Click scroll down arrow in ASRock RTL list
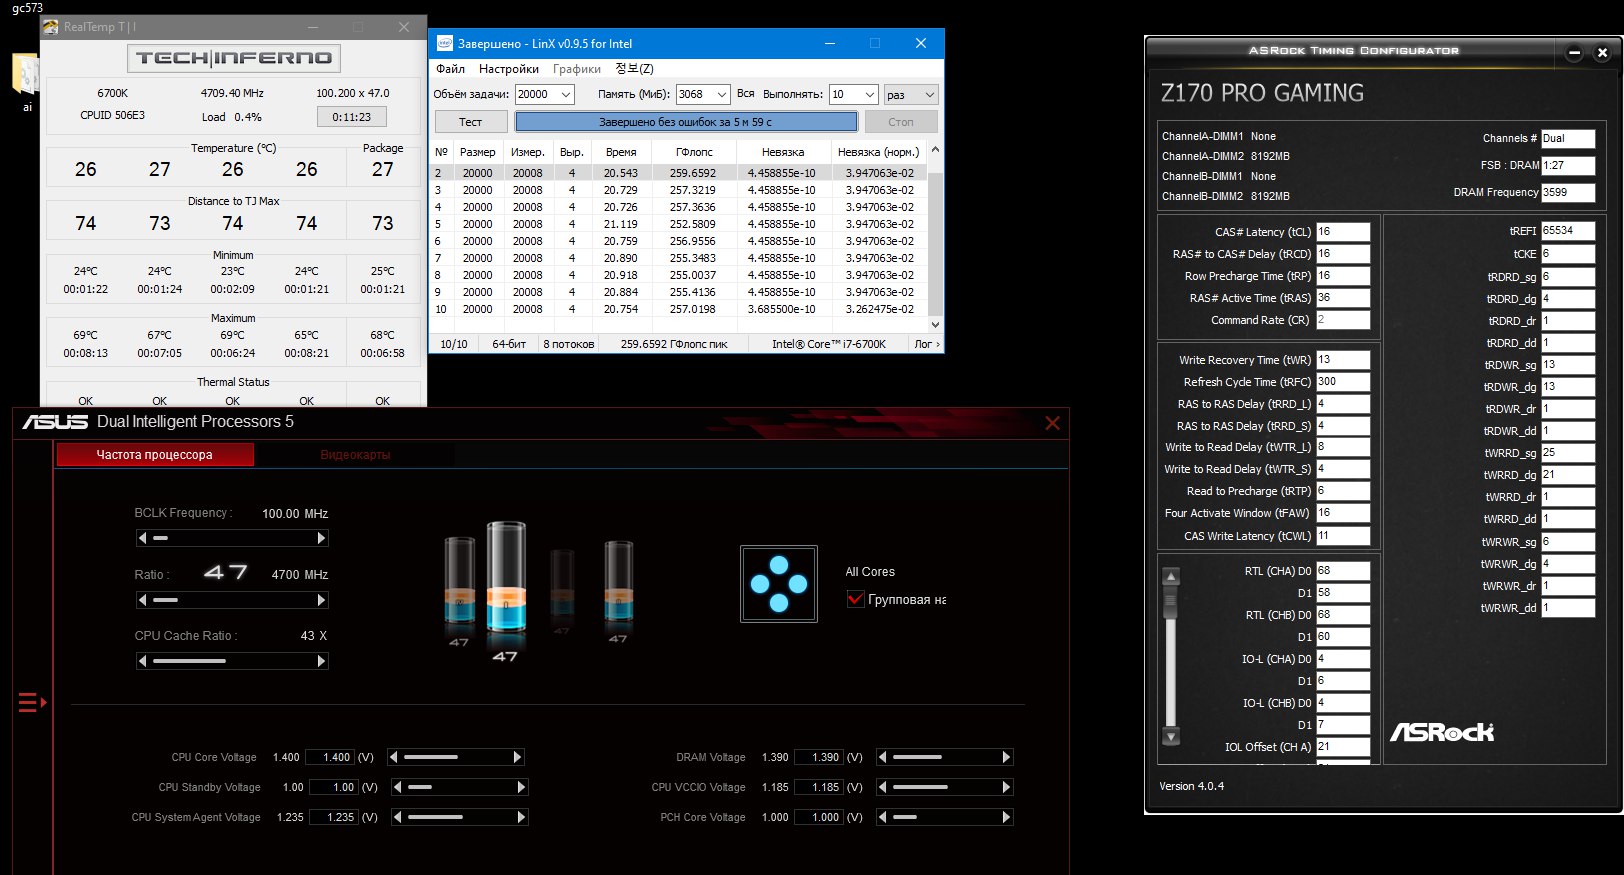The height and width of the screenshot is (875, 1624). [x=1171, y=737]
